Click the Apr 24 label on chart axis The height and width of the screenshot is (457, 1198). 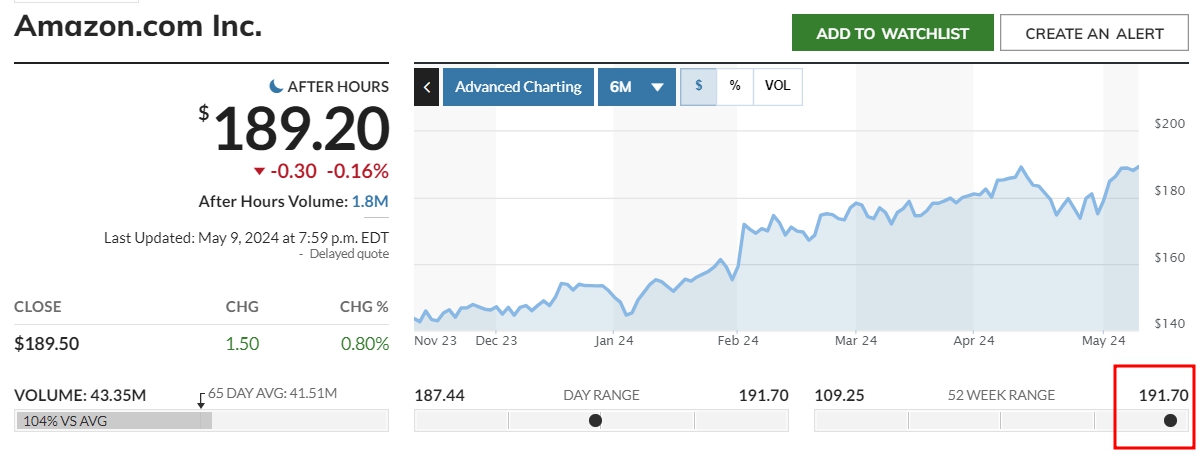point(973,341)
